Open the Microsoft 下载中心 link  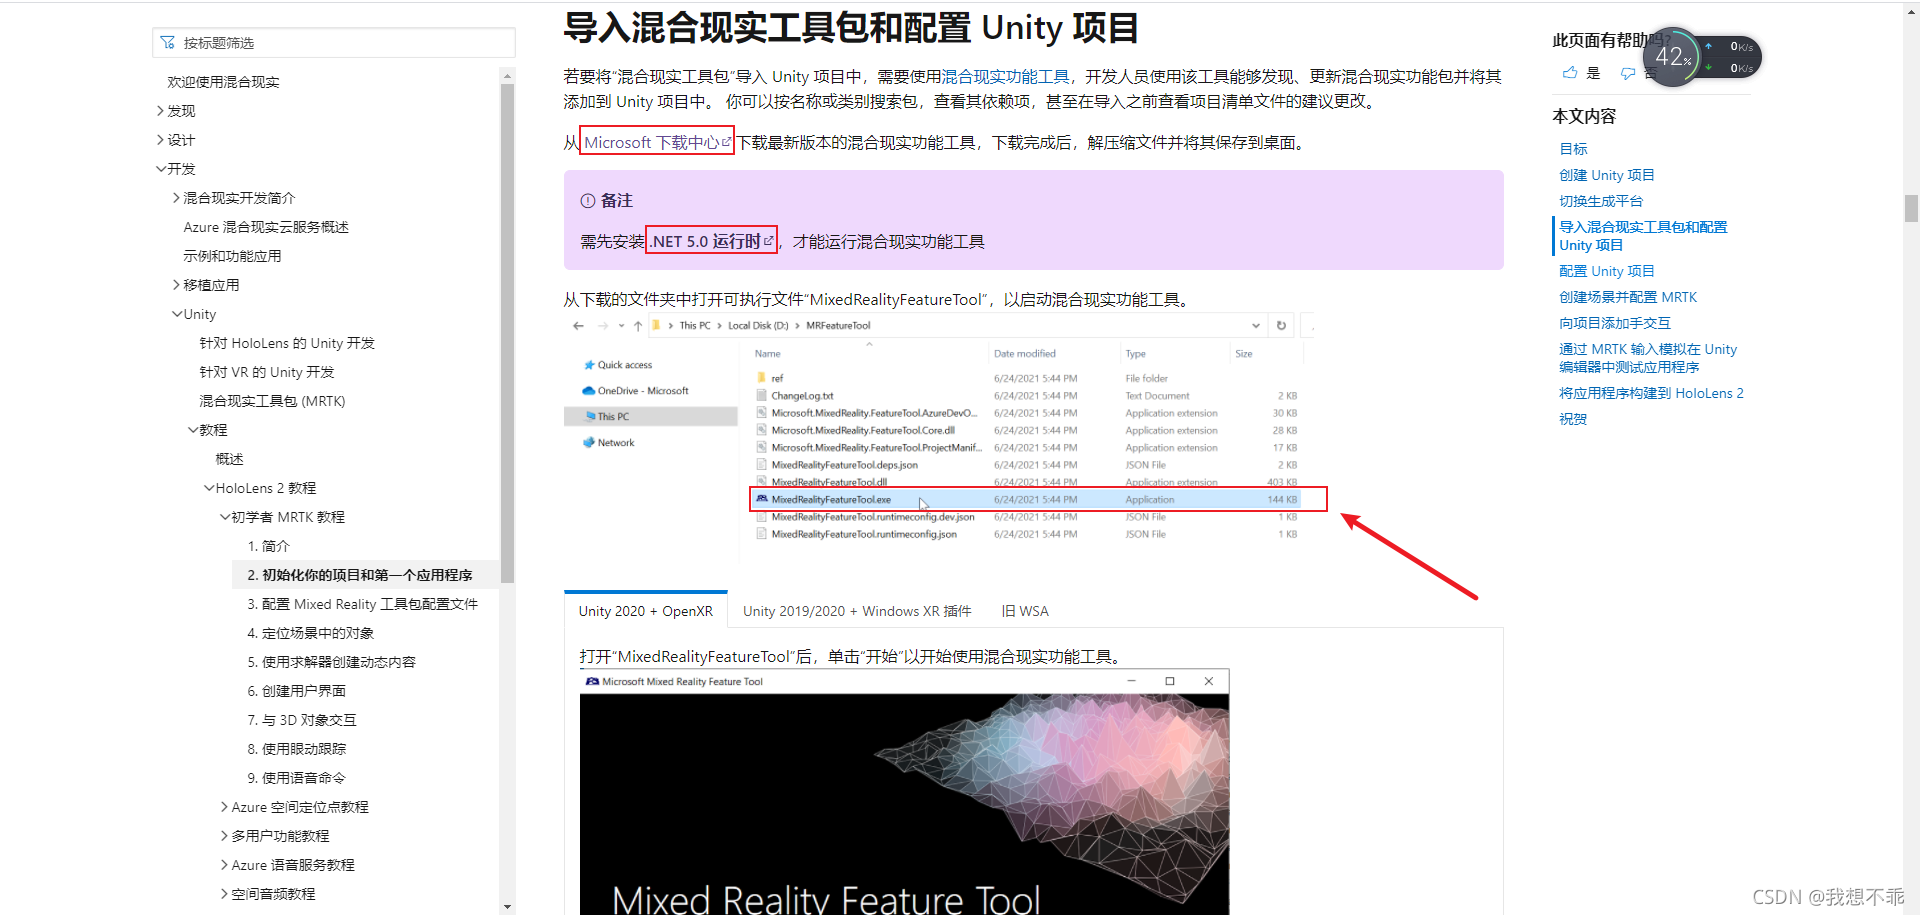pos(651,143)
